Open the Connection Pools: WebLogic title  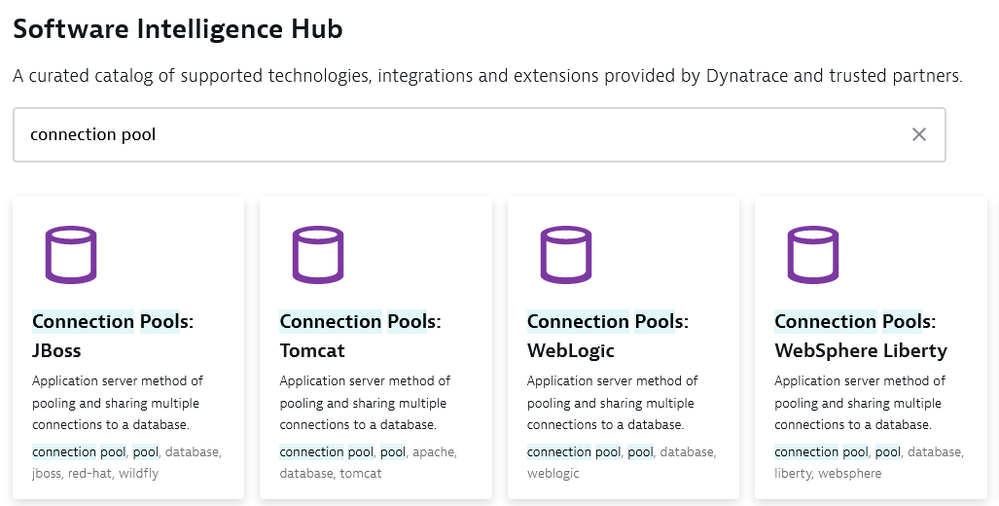[x=608, y=336]
